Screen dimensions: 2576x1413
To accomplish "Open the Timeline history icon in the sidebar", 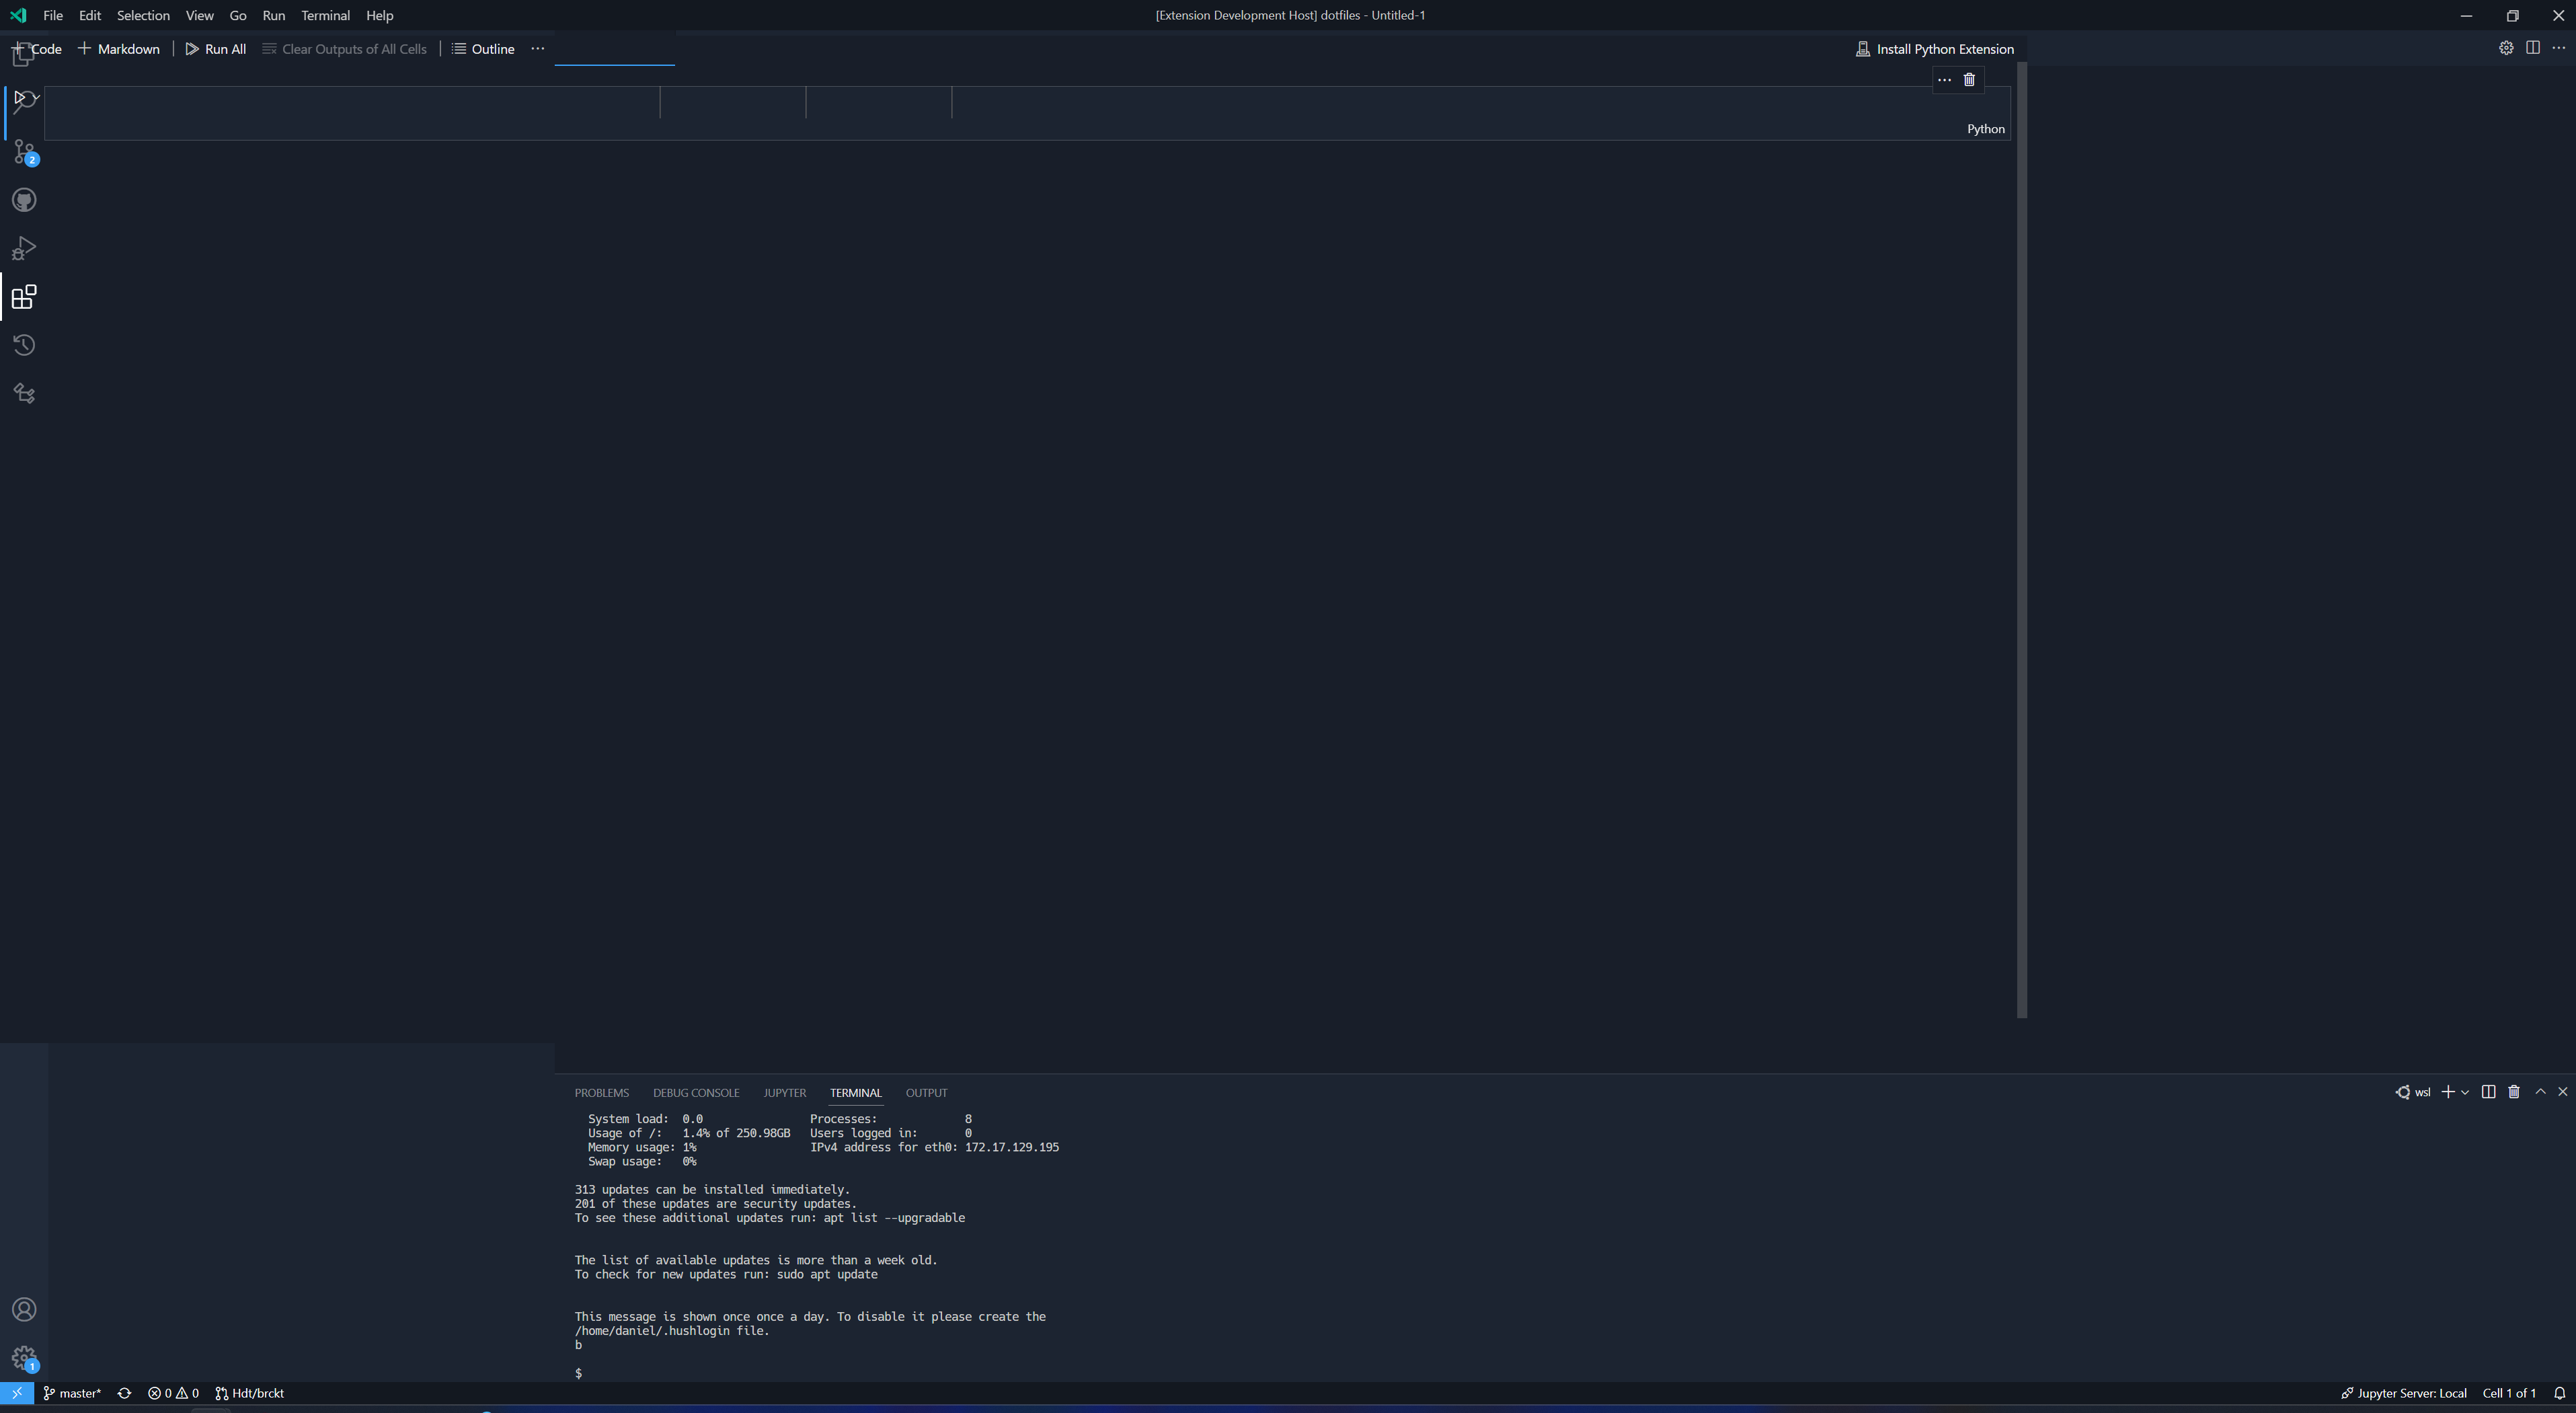I will (x=24, y=345).
